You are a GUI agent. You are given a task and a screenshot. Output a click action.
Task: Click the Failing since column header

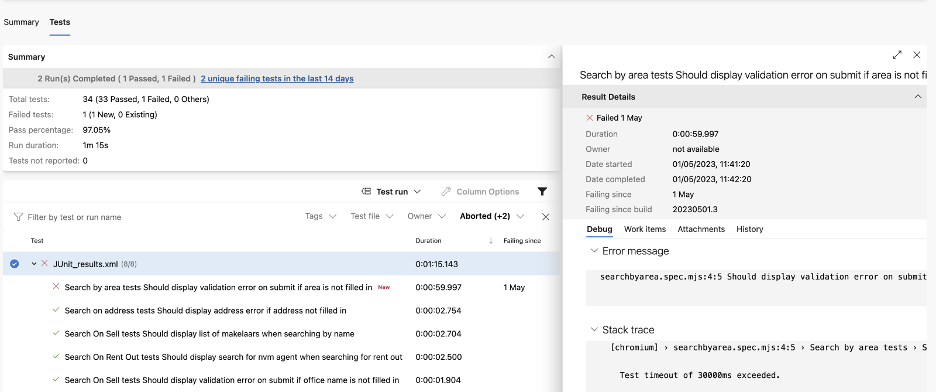pyautogui.click(x=522, y=241)
